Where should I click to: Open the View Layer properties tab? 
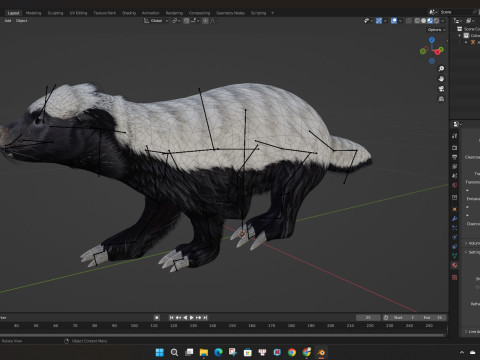[455, 166]
